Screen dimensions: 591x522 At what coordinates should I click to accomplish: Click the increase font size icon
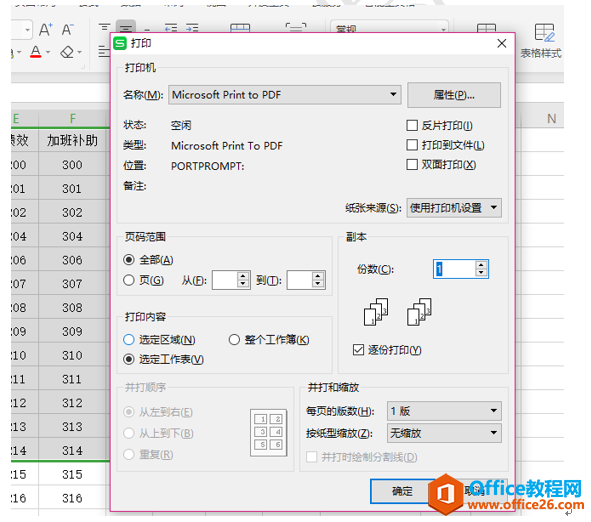pyautogui.click(x=46, y=29)
